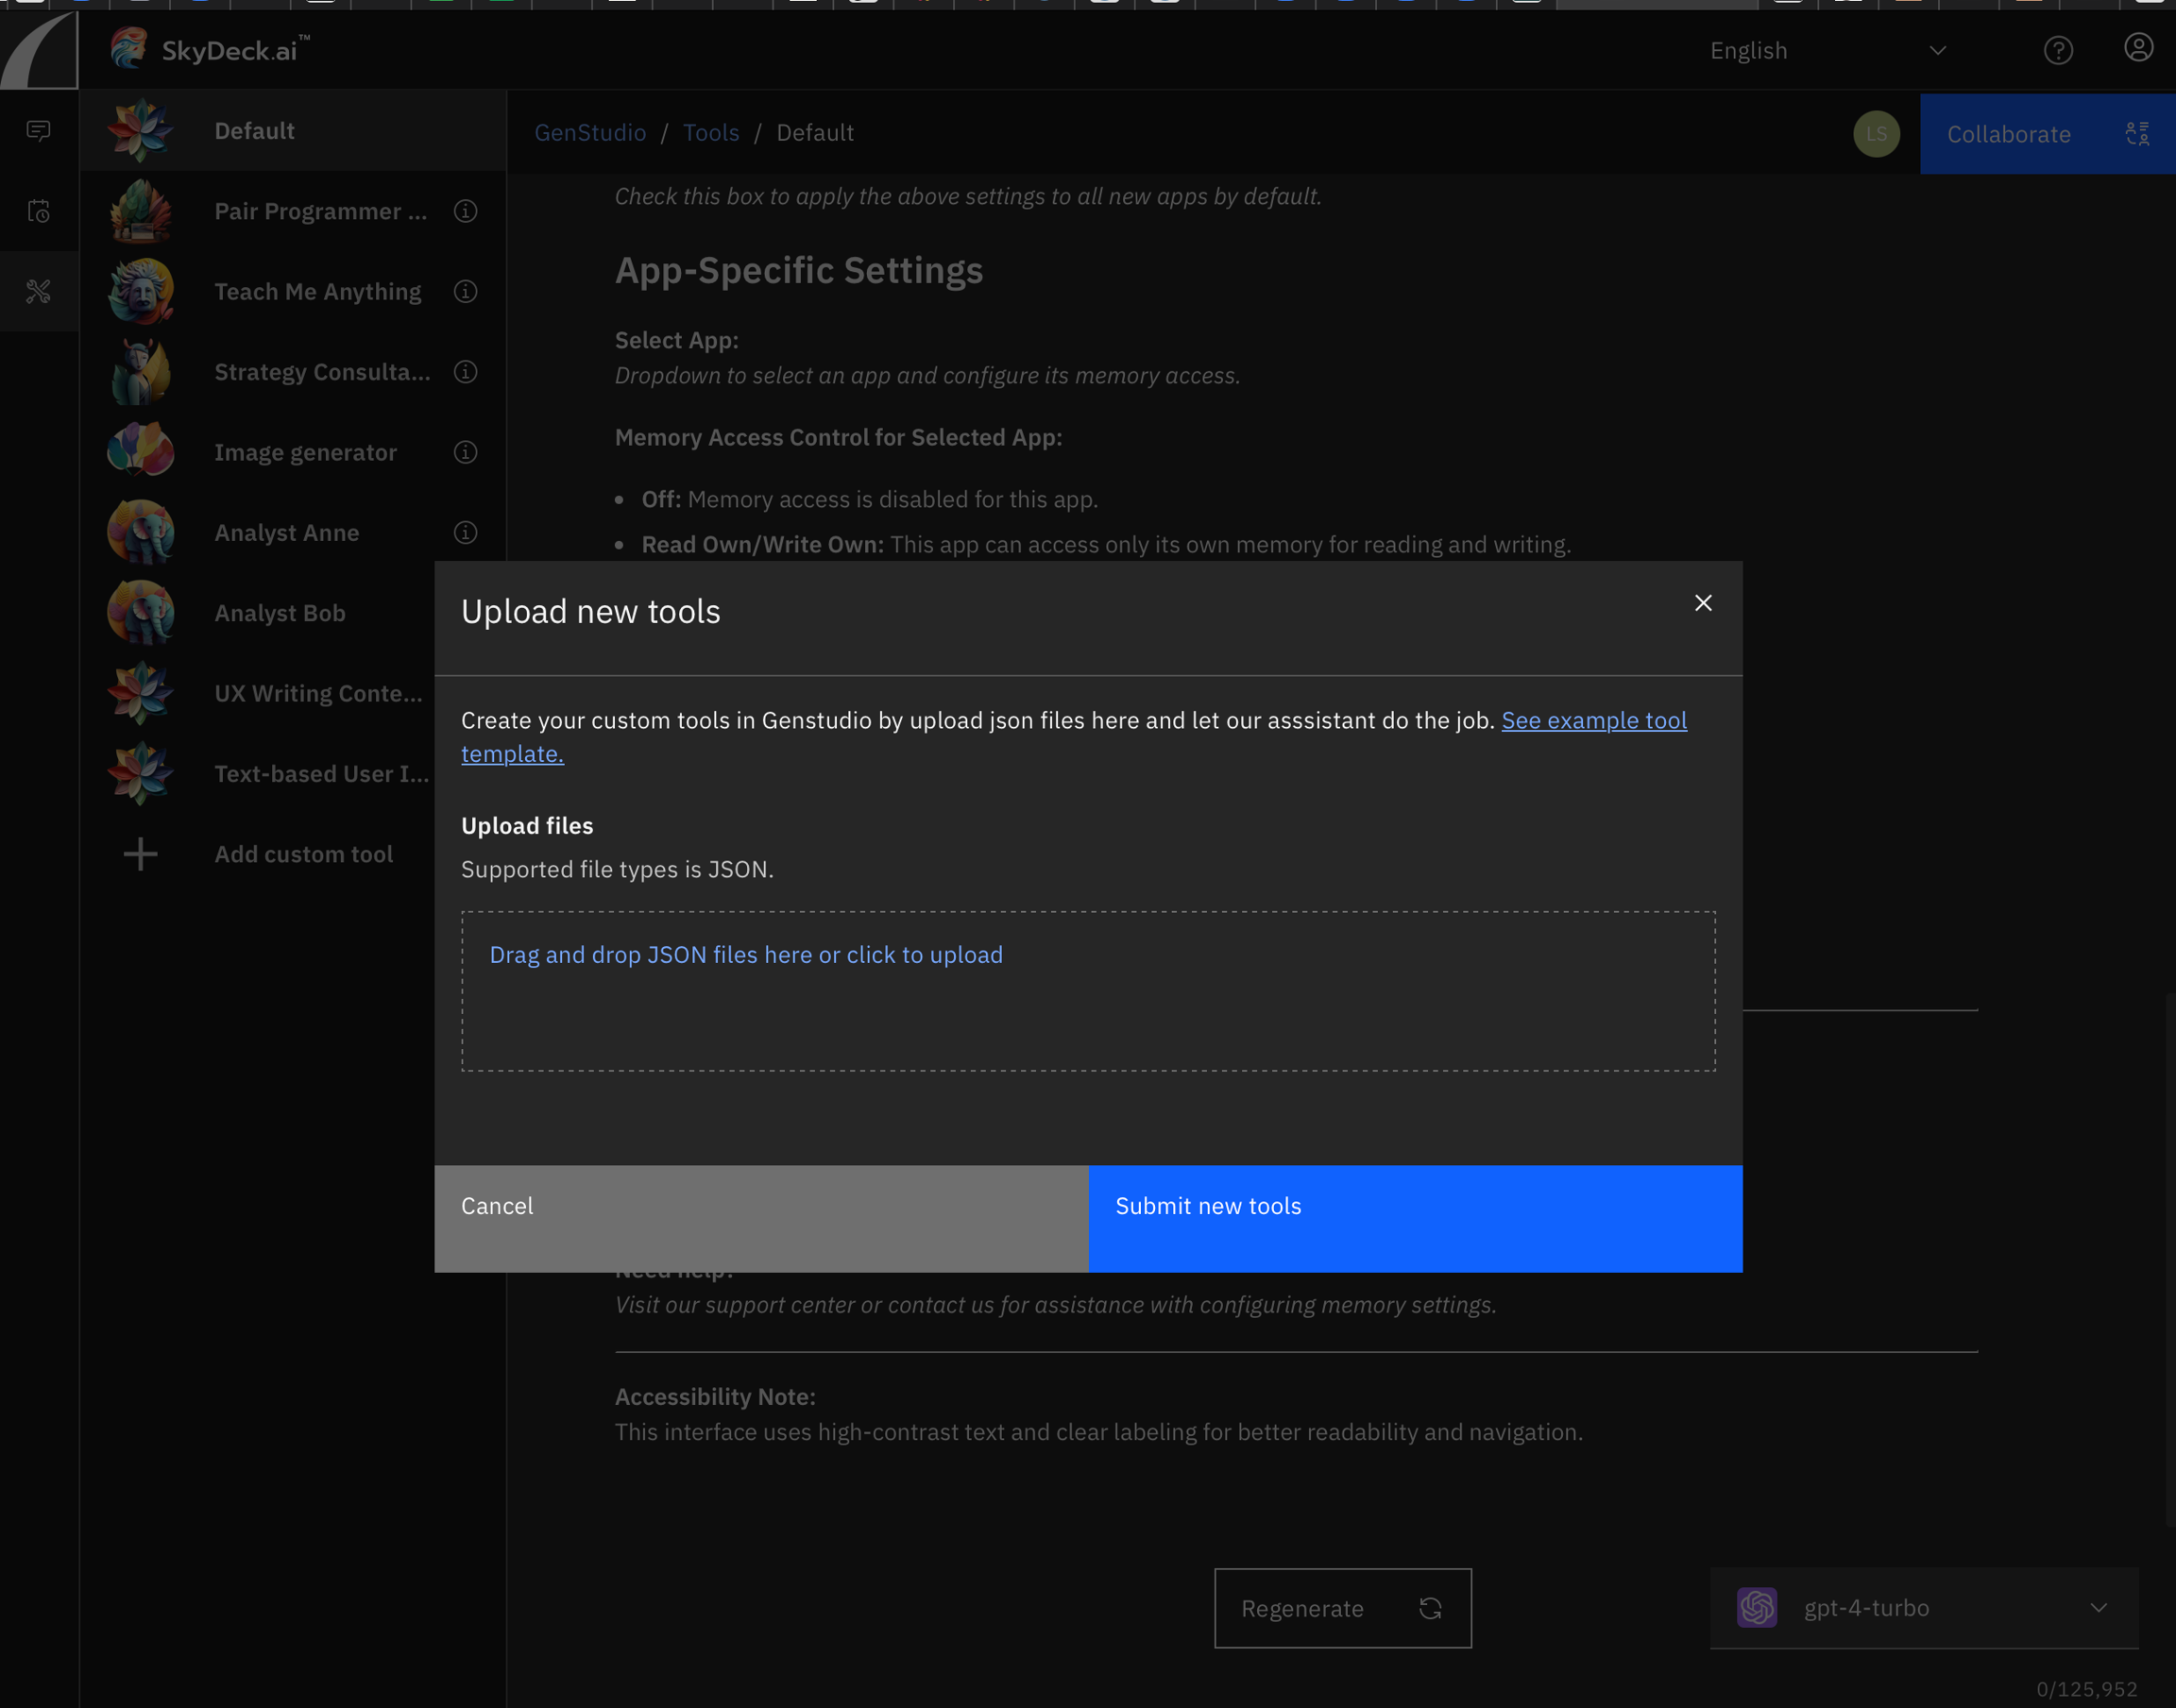Show info for Image generator

[x=465, y=452]
